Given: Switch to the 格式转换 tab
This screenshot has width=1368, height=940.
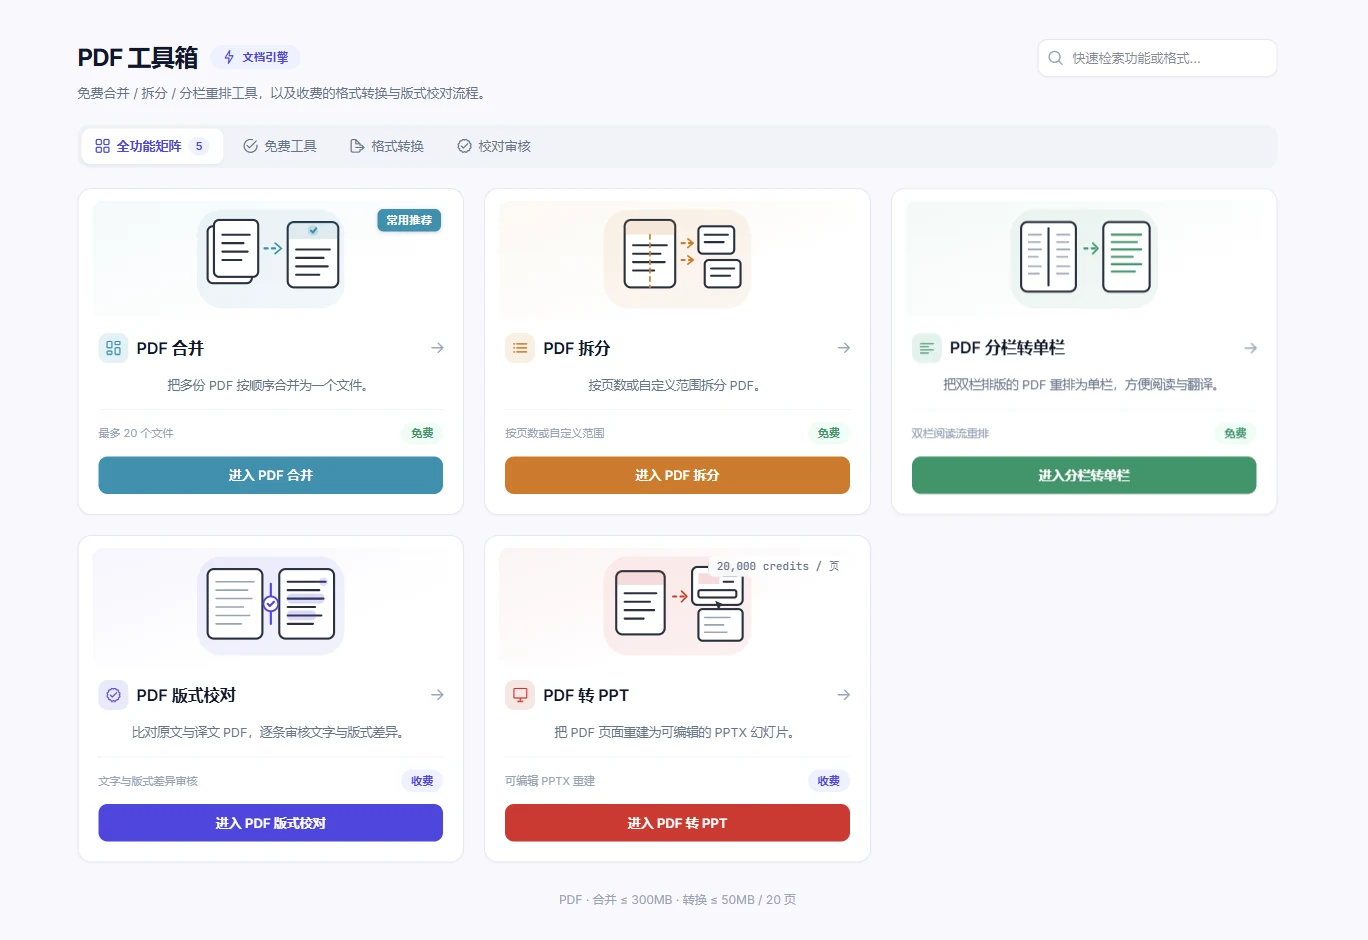Looking at the screenshot, I should pyautogui.click(x=387, y=146).
